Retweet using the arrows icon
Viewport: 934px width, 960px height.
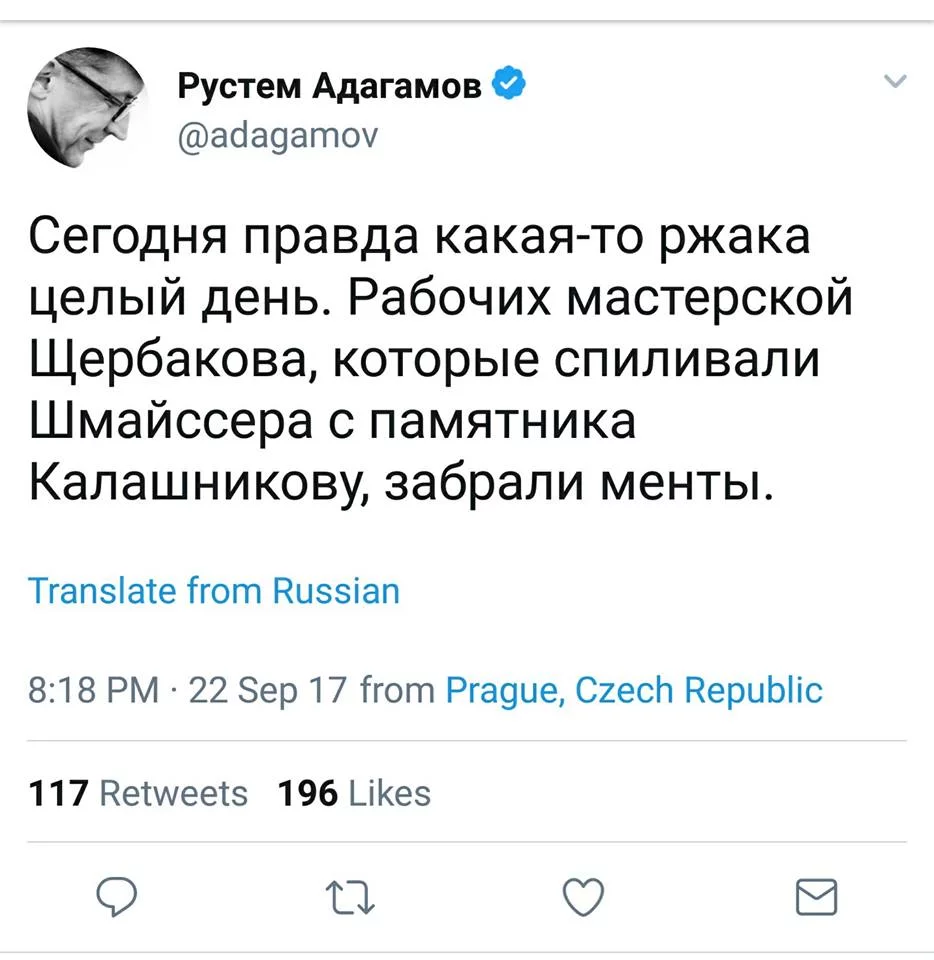point(349,897)
